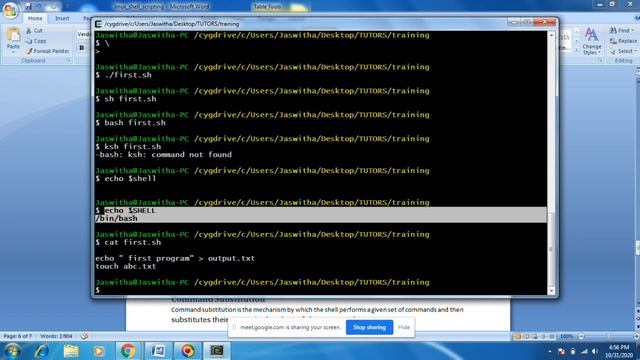This screenshot has width=640, height=360.
Task: Open the Change Styles dropdown
Action: click(591, 41)
